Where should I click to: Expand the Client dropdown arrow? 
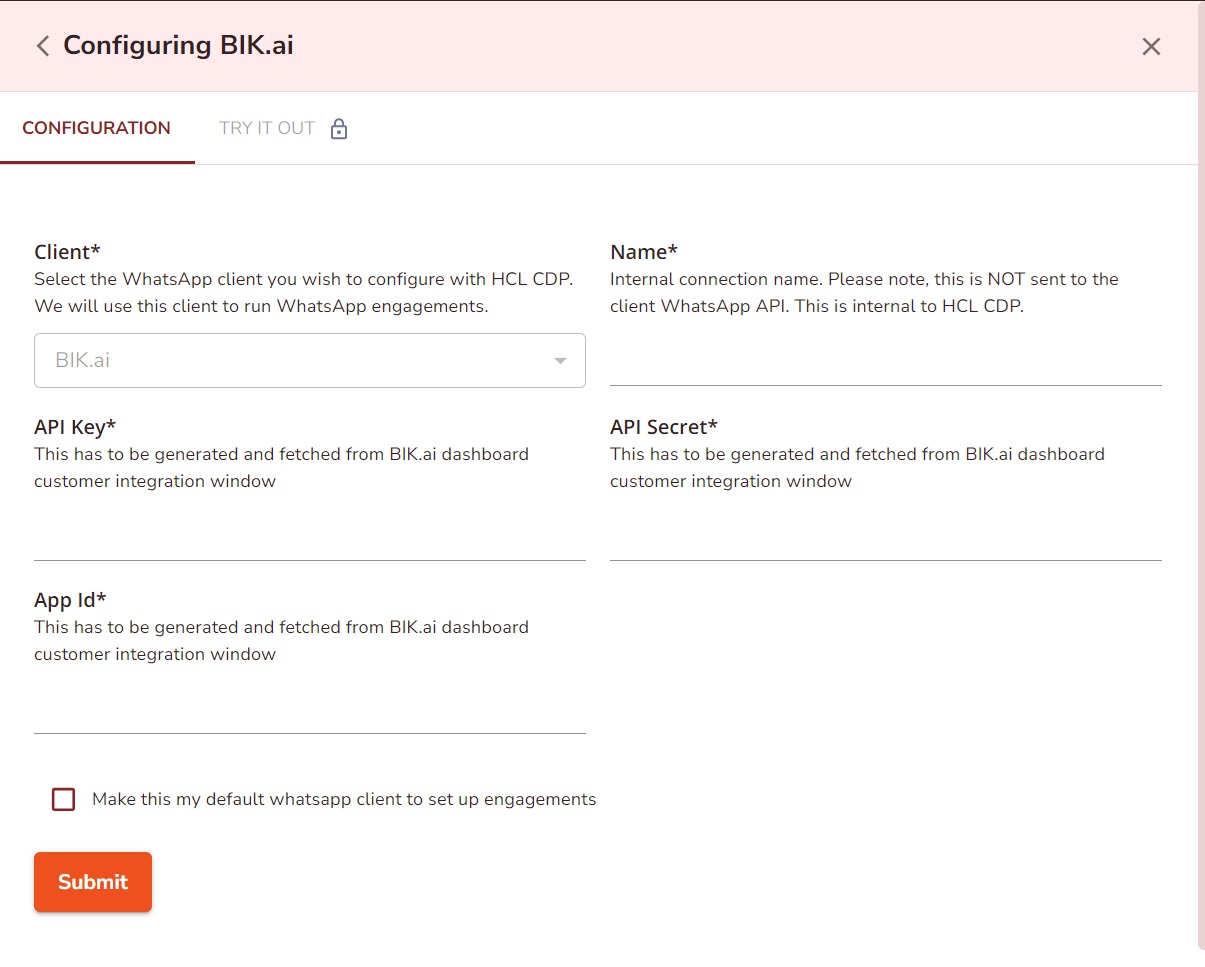point(561,361)
